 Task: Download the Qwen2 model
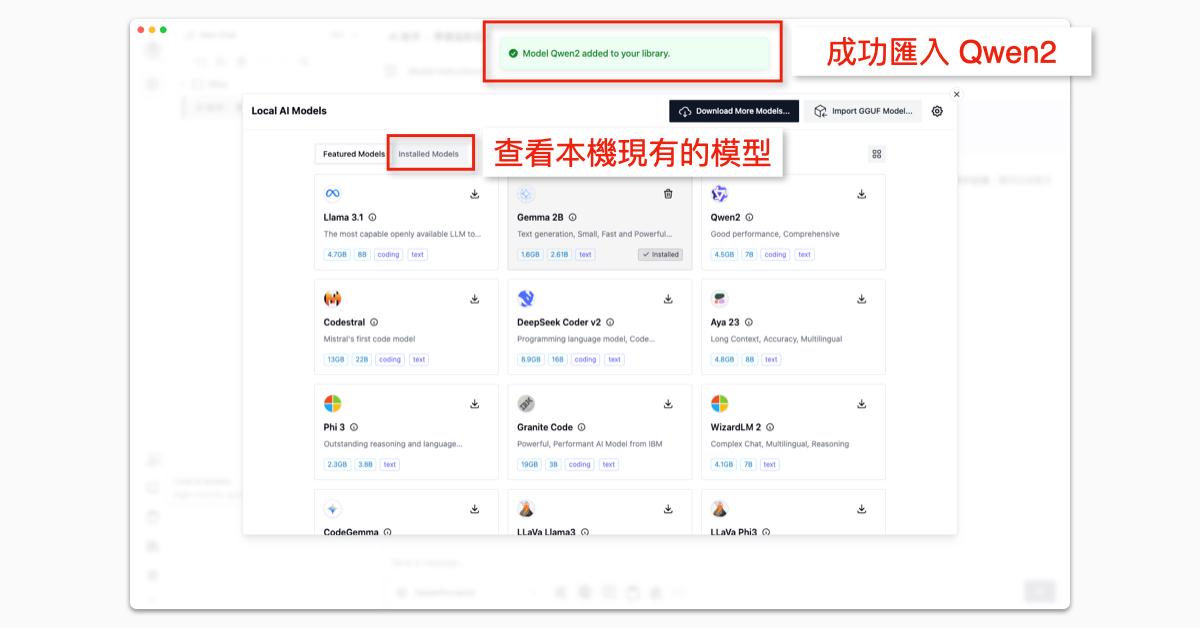click(862, 194)
